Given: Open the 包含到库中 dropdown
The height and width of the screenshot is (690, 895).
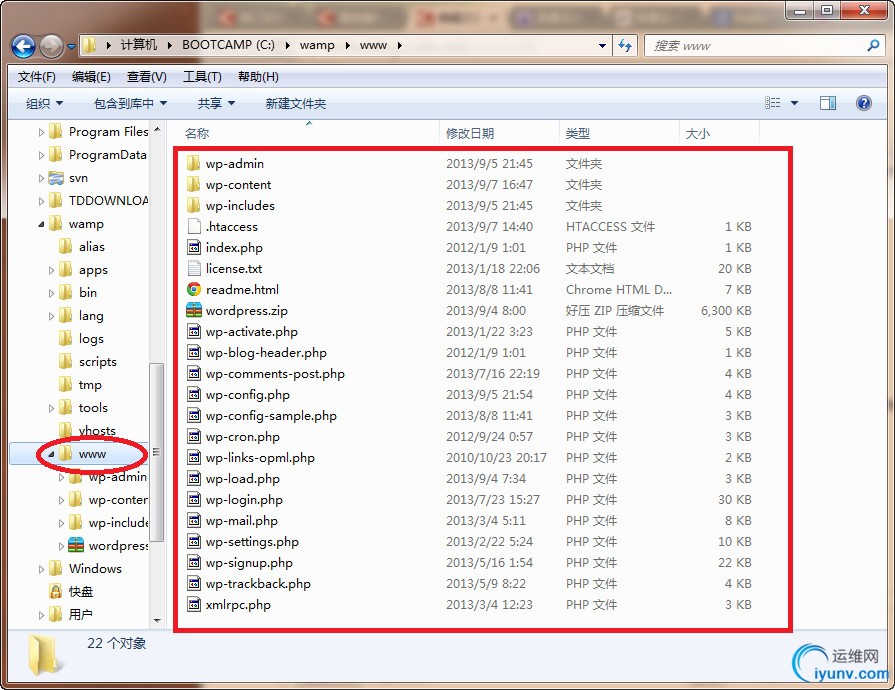Looking at the screenshot, I should (130, 103).
